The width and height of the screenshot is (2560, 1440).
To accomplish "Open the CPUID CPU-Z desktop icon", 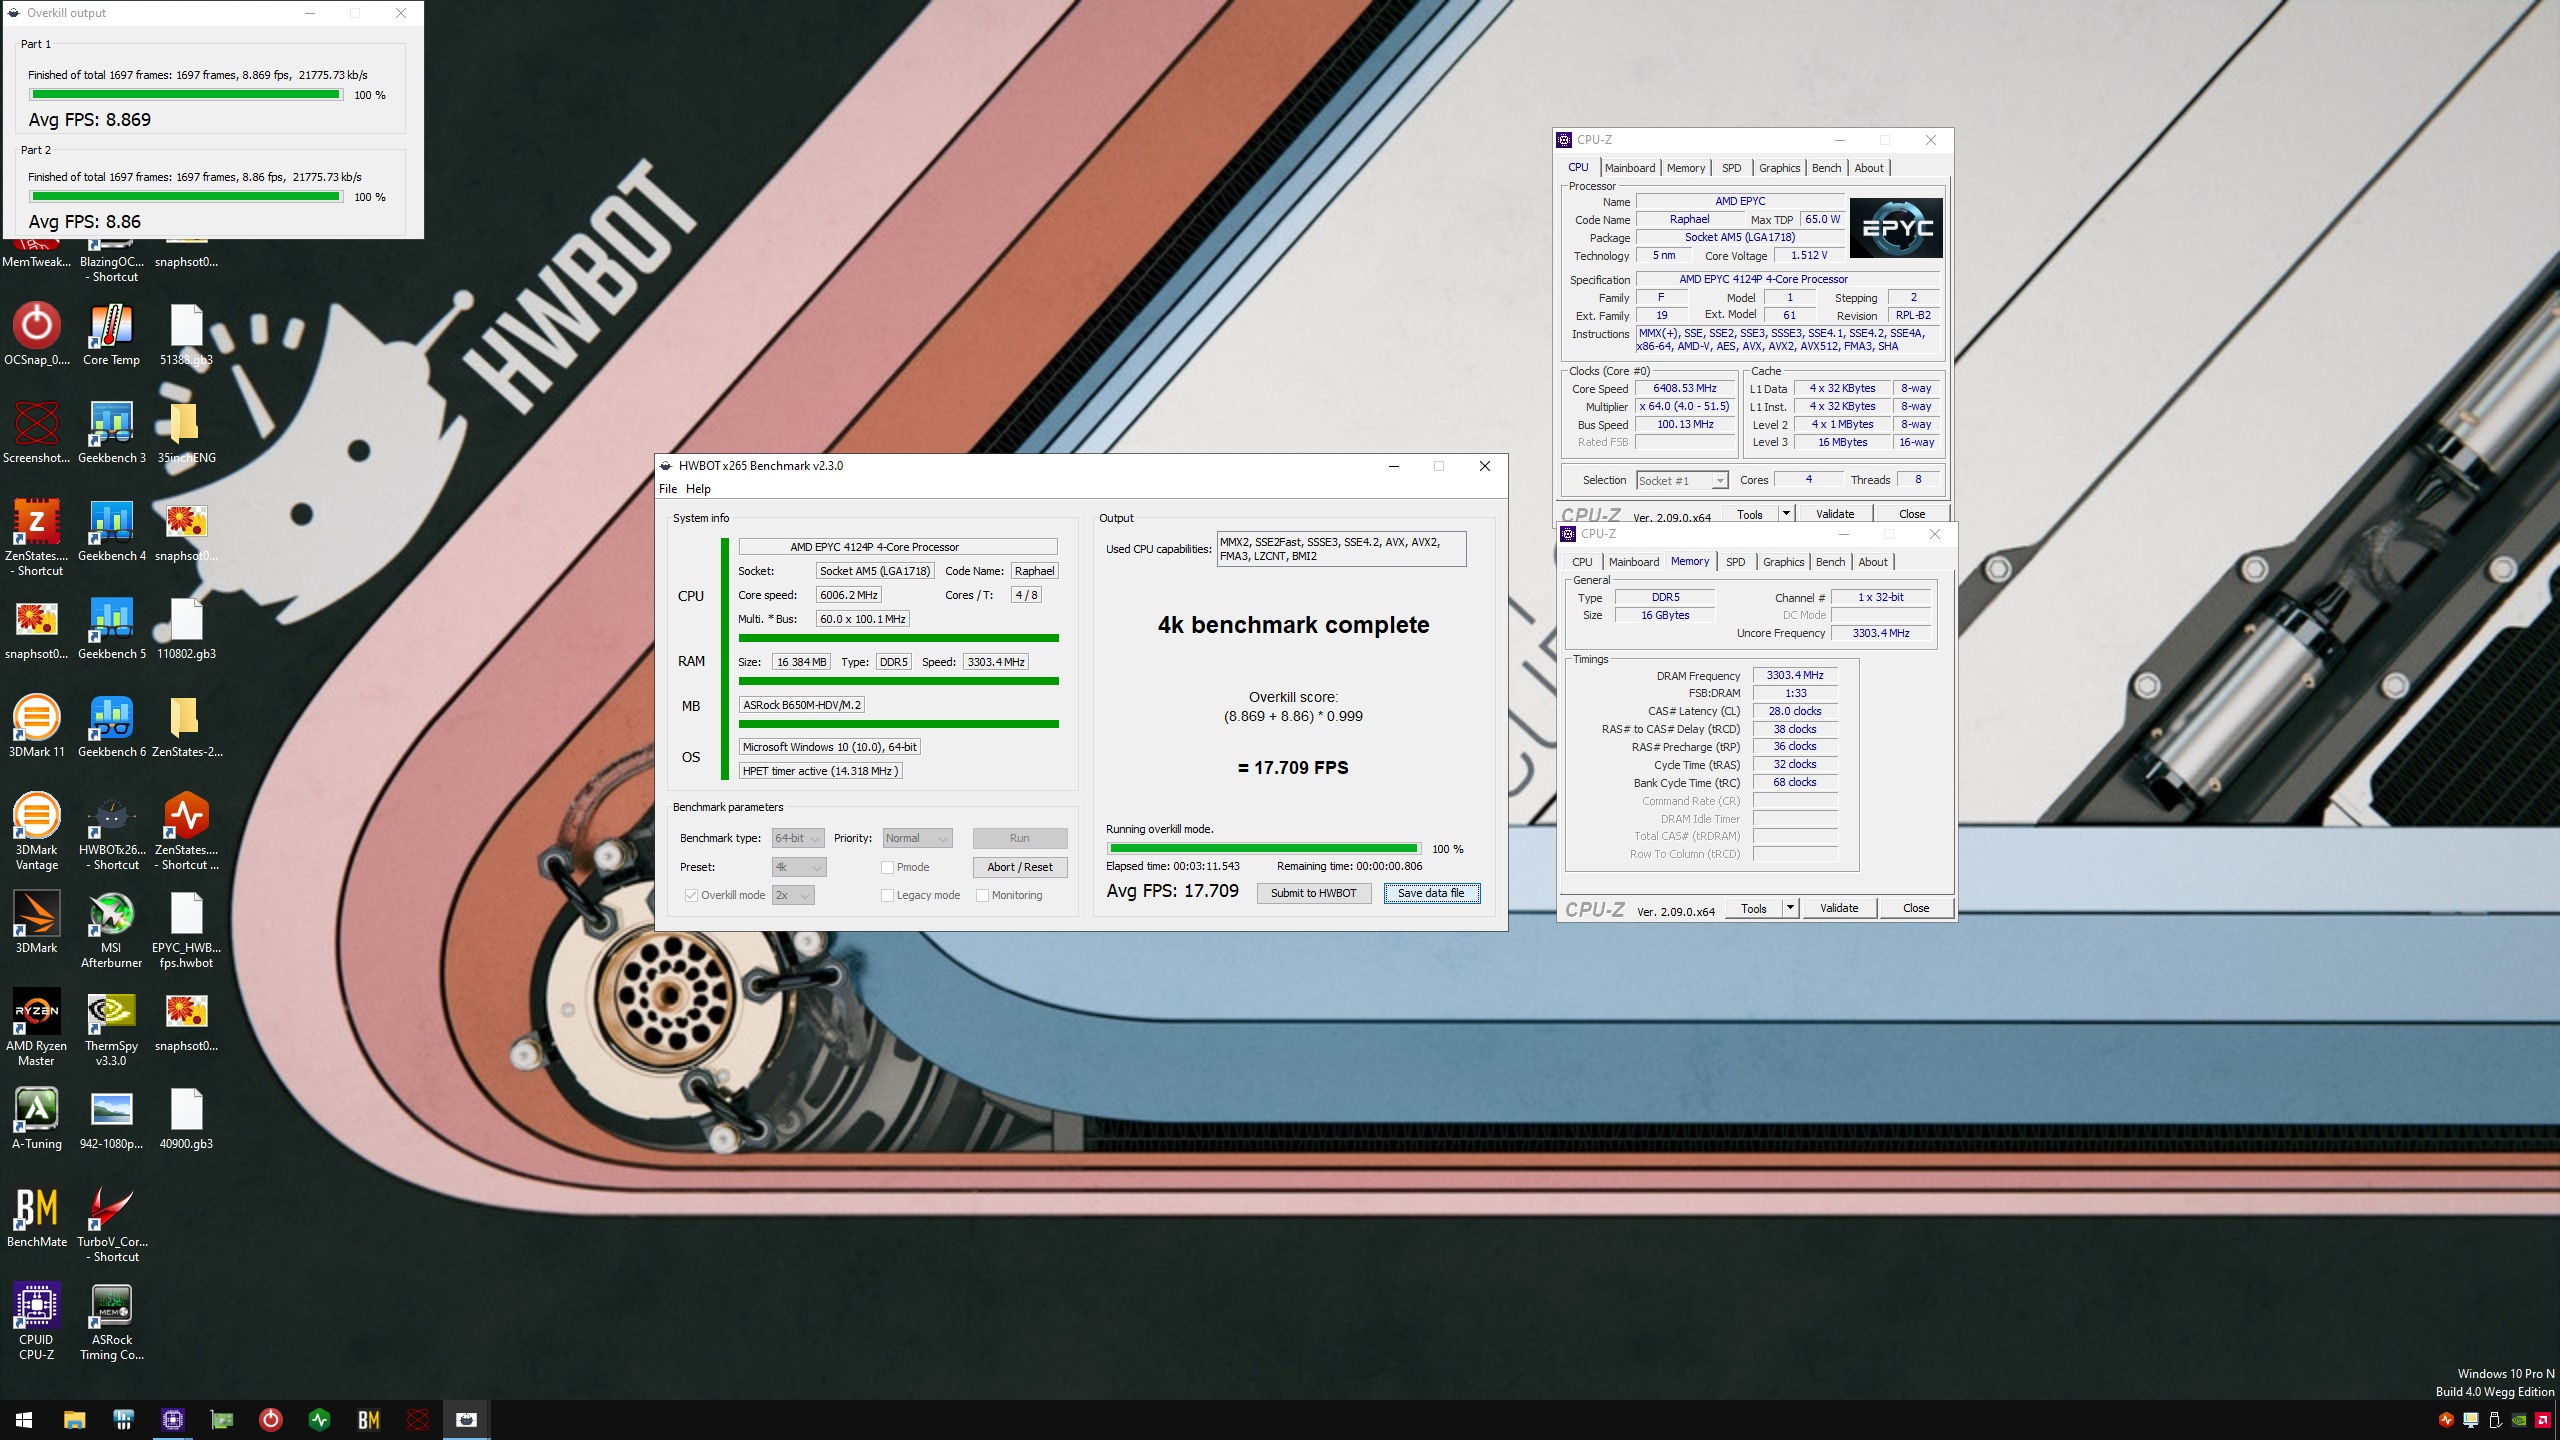I will tap(37, 1322).
